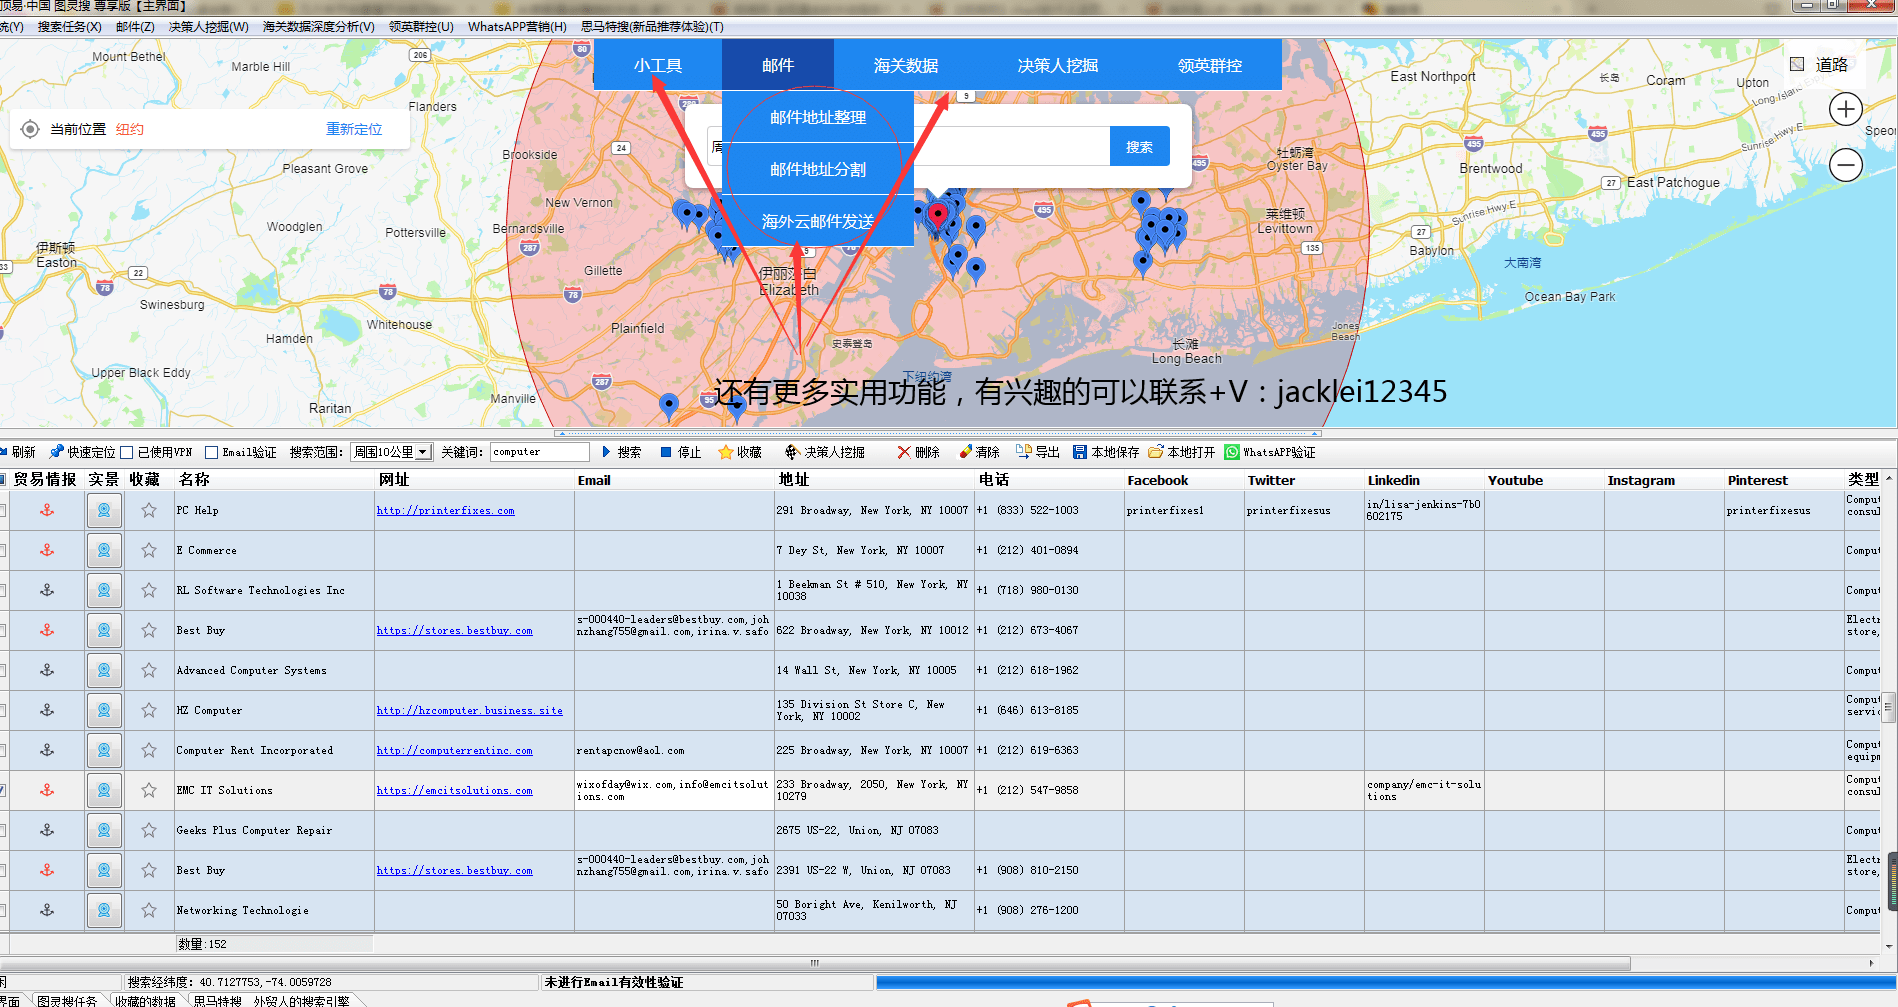Screen dimensions: 1898x1007
Task: Open the 搜索范围 周围10公里 dropdown
Action: 391,452
